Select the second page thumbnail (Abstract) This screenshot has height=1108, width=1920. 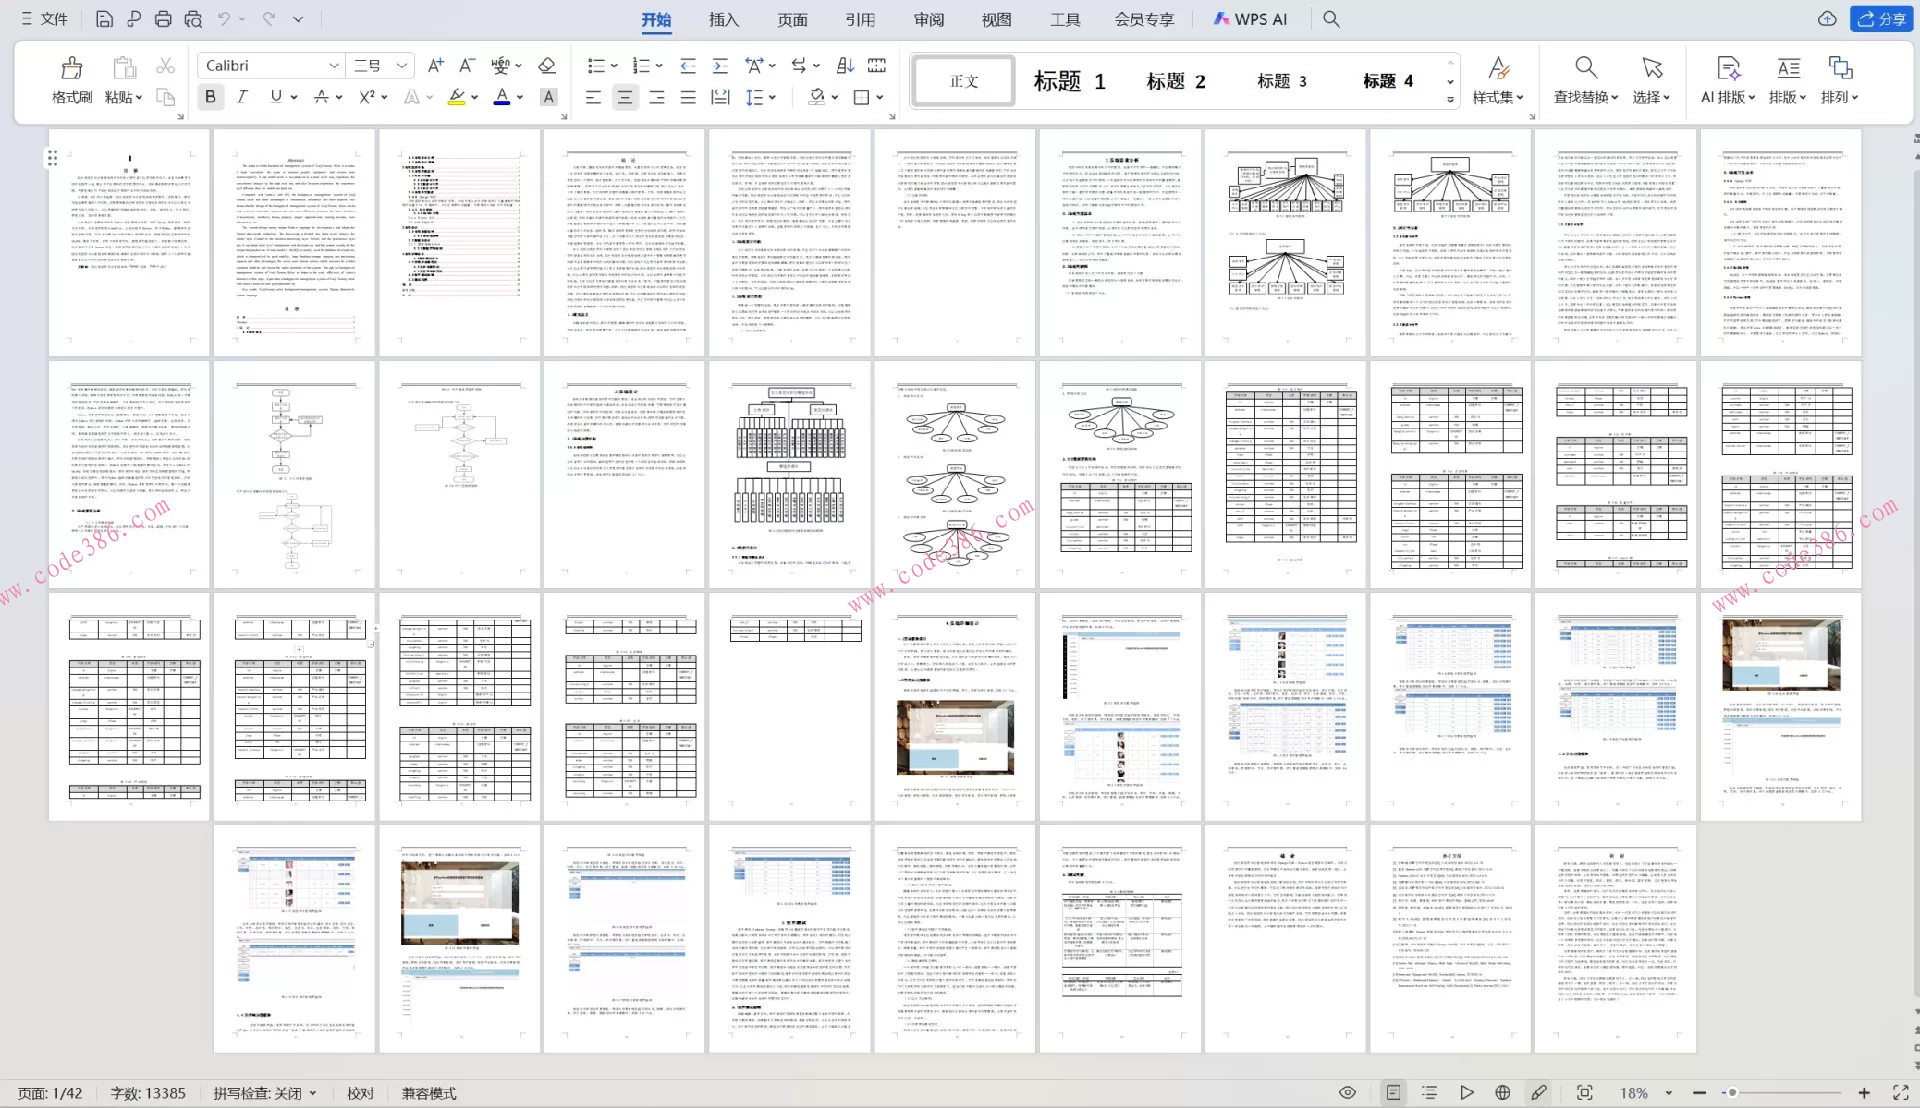coord(294,242)
